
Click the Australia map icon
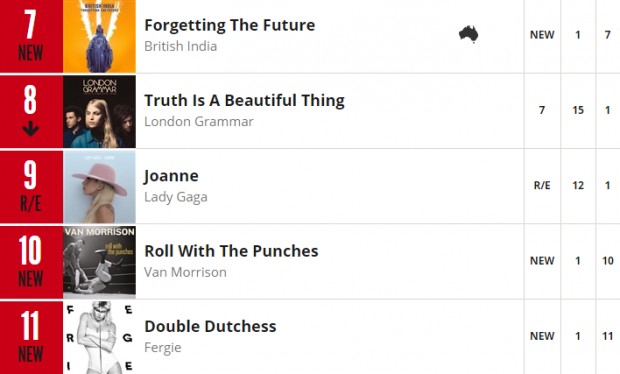pos(469,34)
